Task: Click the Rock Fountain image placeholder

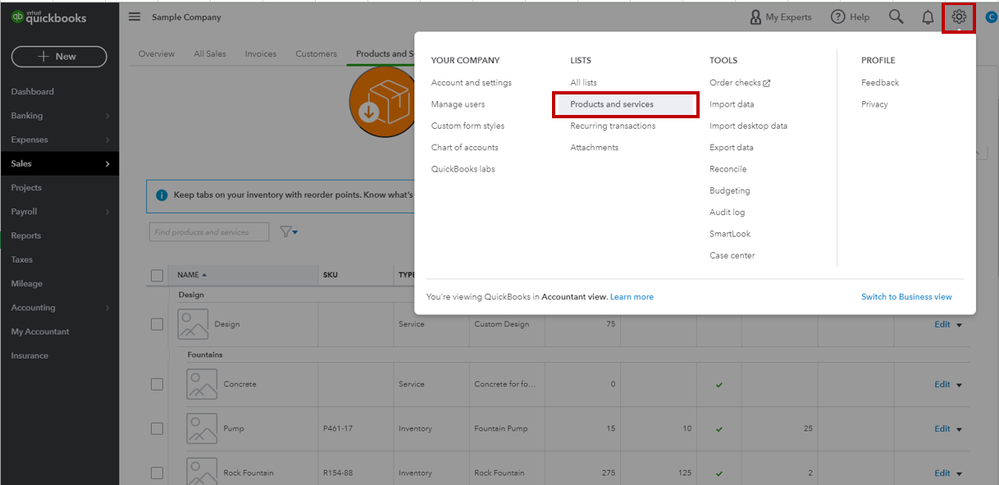Action: click(202, 472)
